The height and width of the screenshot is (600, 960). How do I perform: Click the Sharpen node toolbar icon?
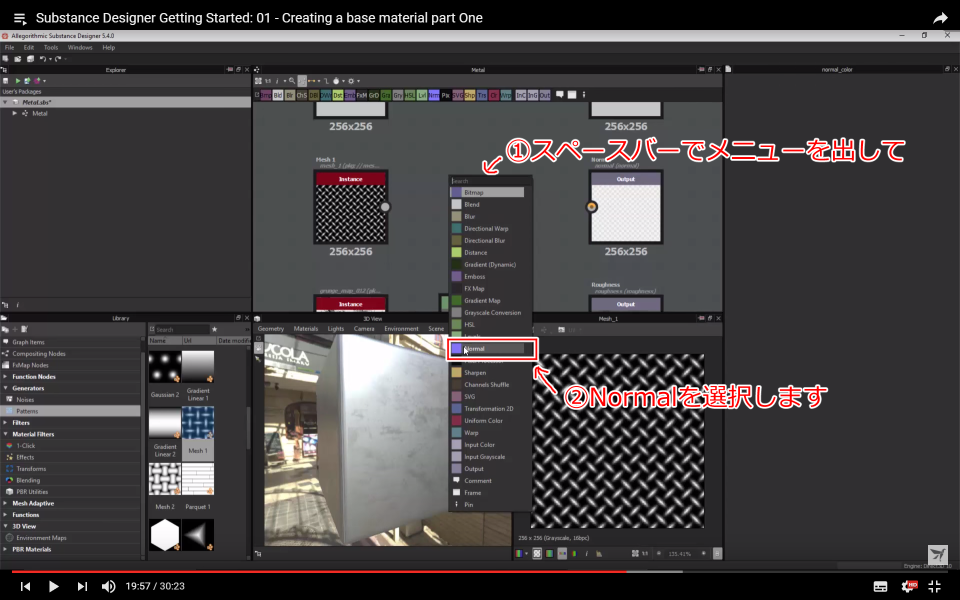pos(470,95)
